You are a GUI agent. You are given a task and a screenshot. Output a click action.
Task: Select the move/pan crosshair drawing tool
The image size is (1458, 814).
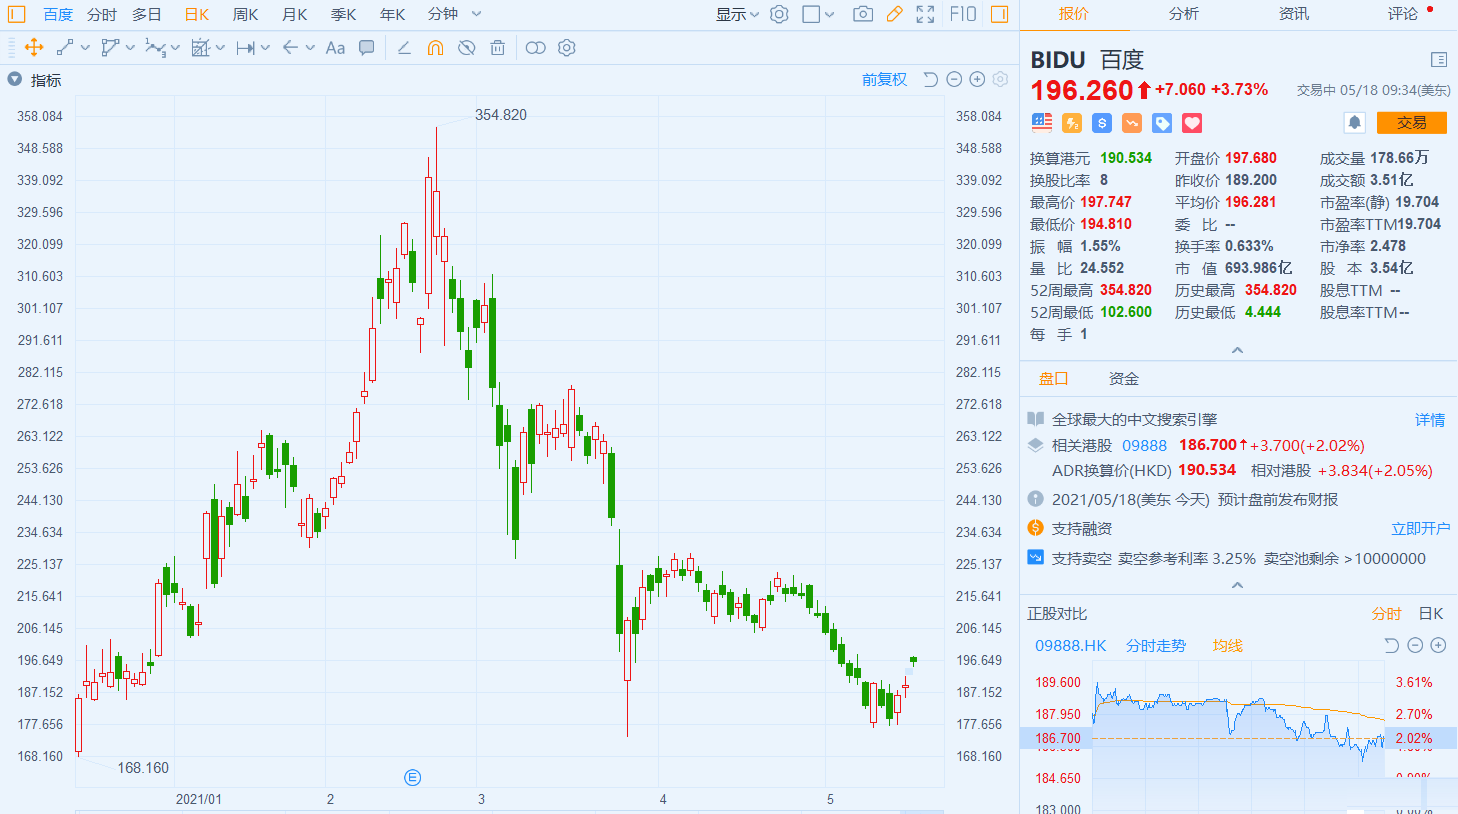click(34, 47)
